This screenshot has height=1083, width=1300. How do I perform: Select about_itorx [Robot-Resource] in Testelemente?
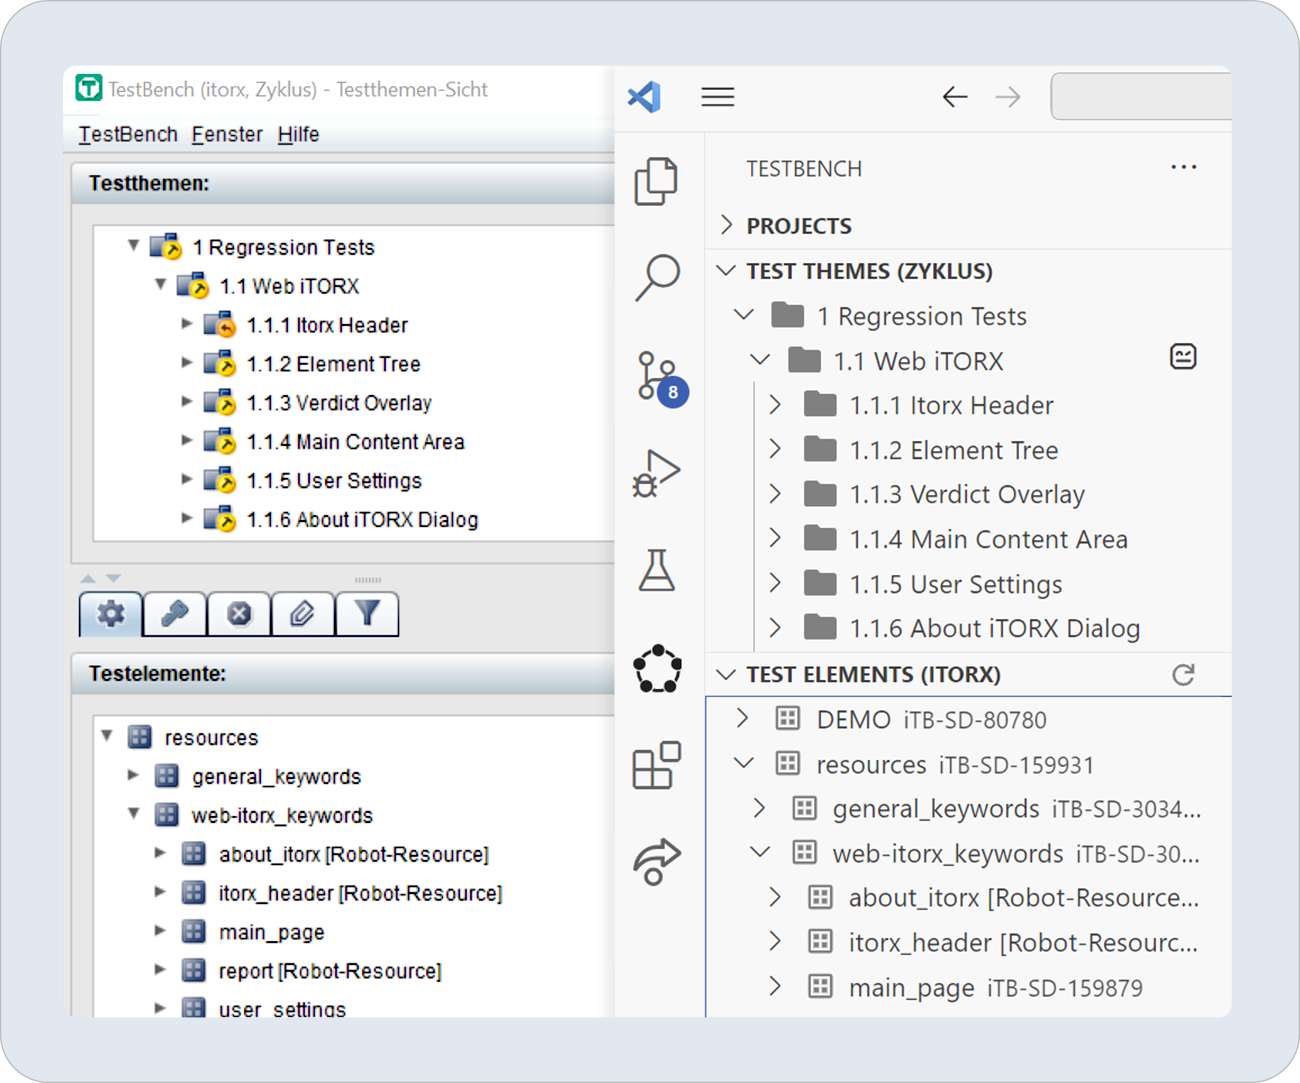coord(354,854)
